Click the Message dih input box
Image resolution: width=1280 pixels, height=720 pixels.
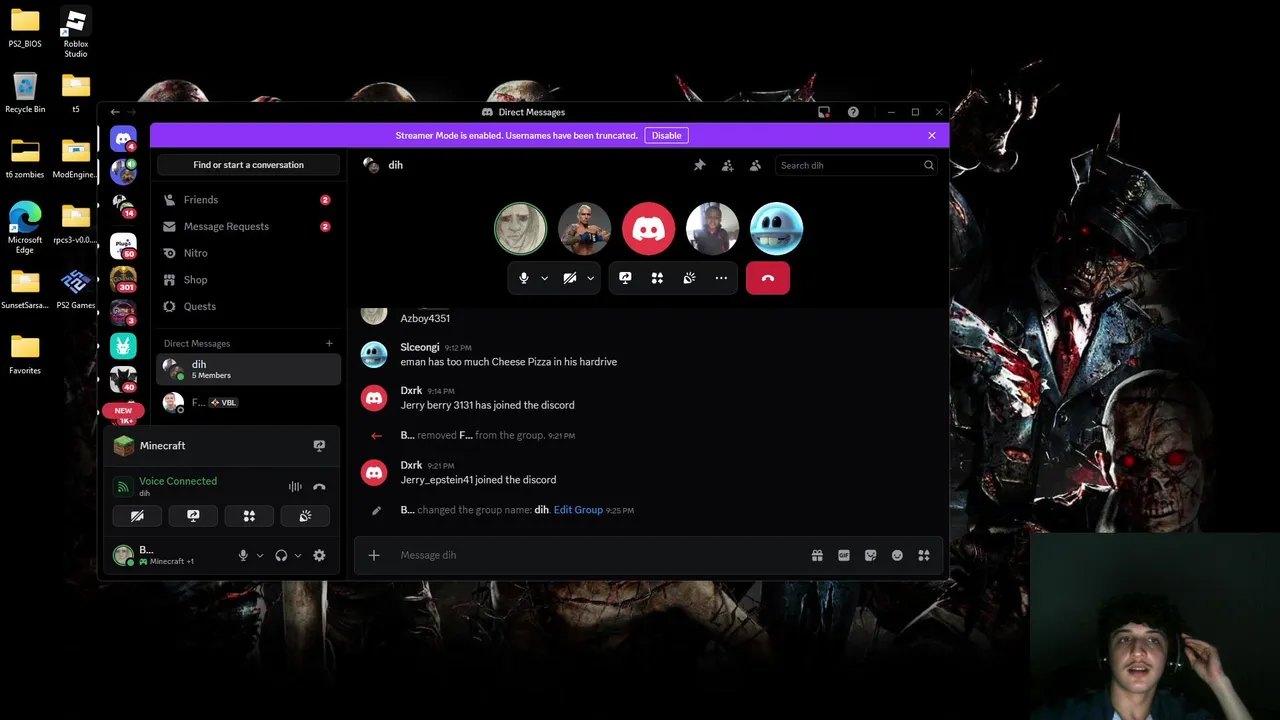pyautogui.click(x=600, y=555)
